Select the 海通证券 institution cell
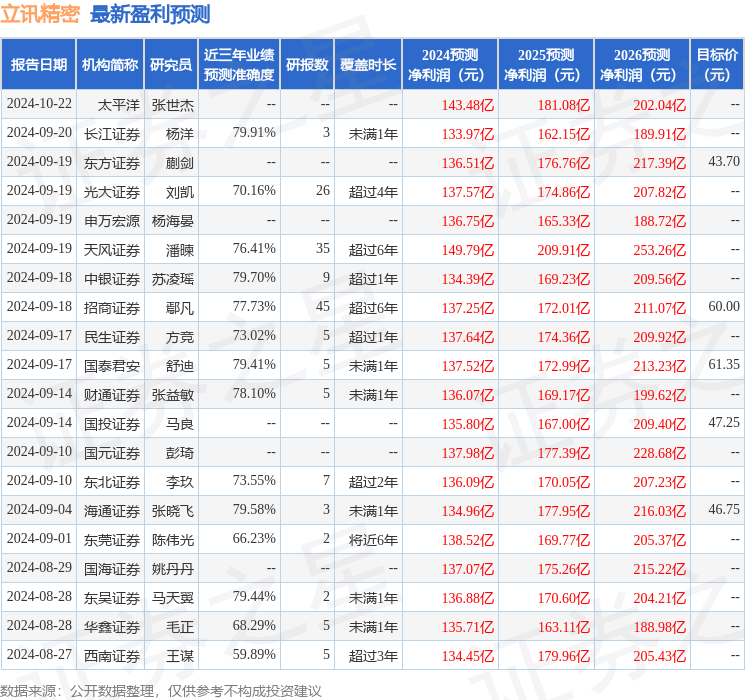 pos(112,511)
